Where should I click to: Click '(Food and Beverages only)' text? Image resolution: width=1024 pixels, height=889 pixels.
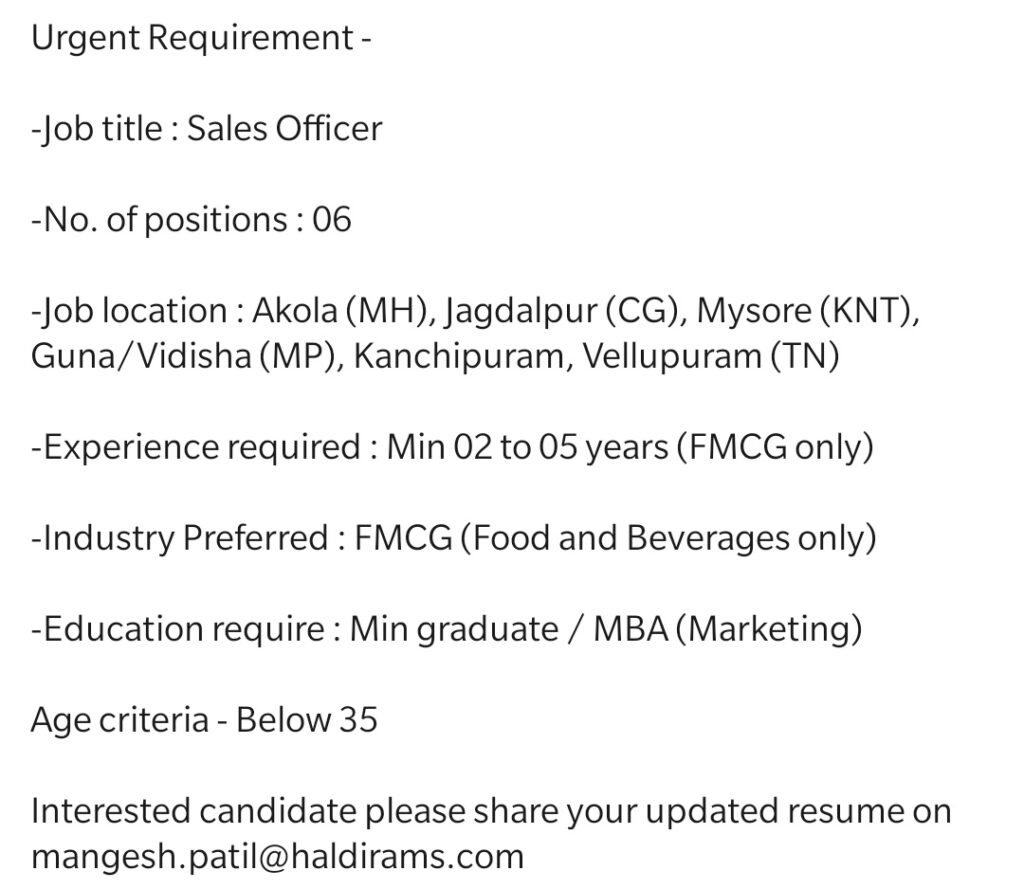(x=668, y=539)
